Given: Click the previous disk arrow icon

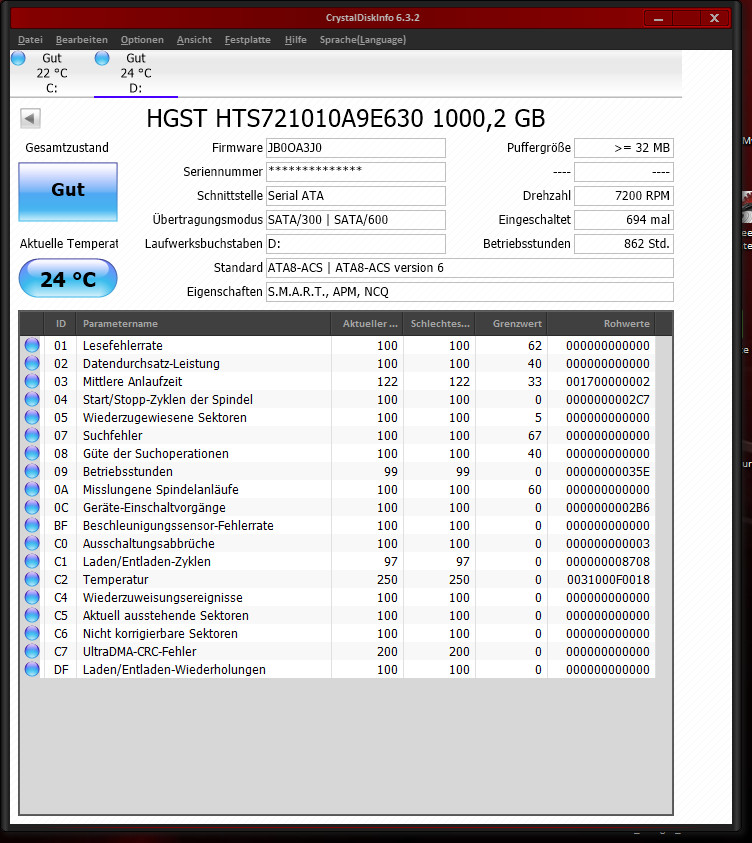Looking at the screenshot, I should click(x=30, y=118).
